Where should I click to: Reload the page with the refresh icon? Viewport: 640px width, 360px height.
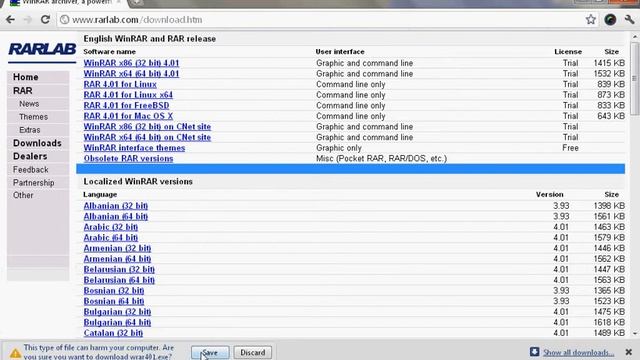click(x=45, y=20)
